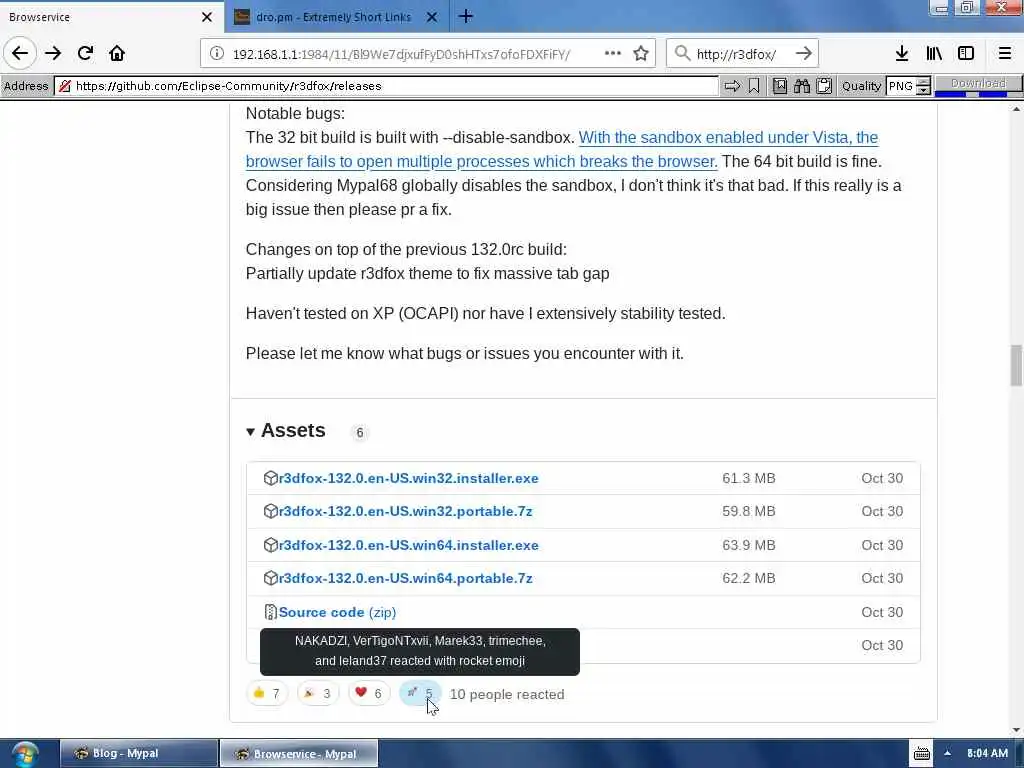1024x768 pixels.
Task: Click the 61.3 MB size text
Action: pos(748,478)
